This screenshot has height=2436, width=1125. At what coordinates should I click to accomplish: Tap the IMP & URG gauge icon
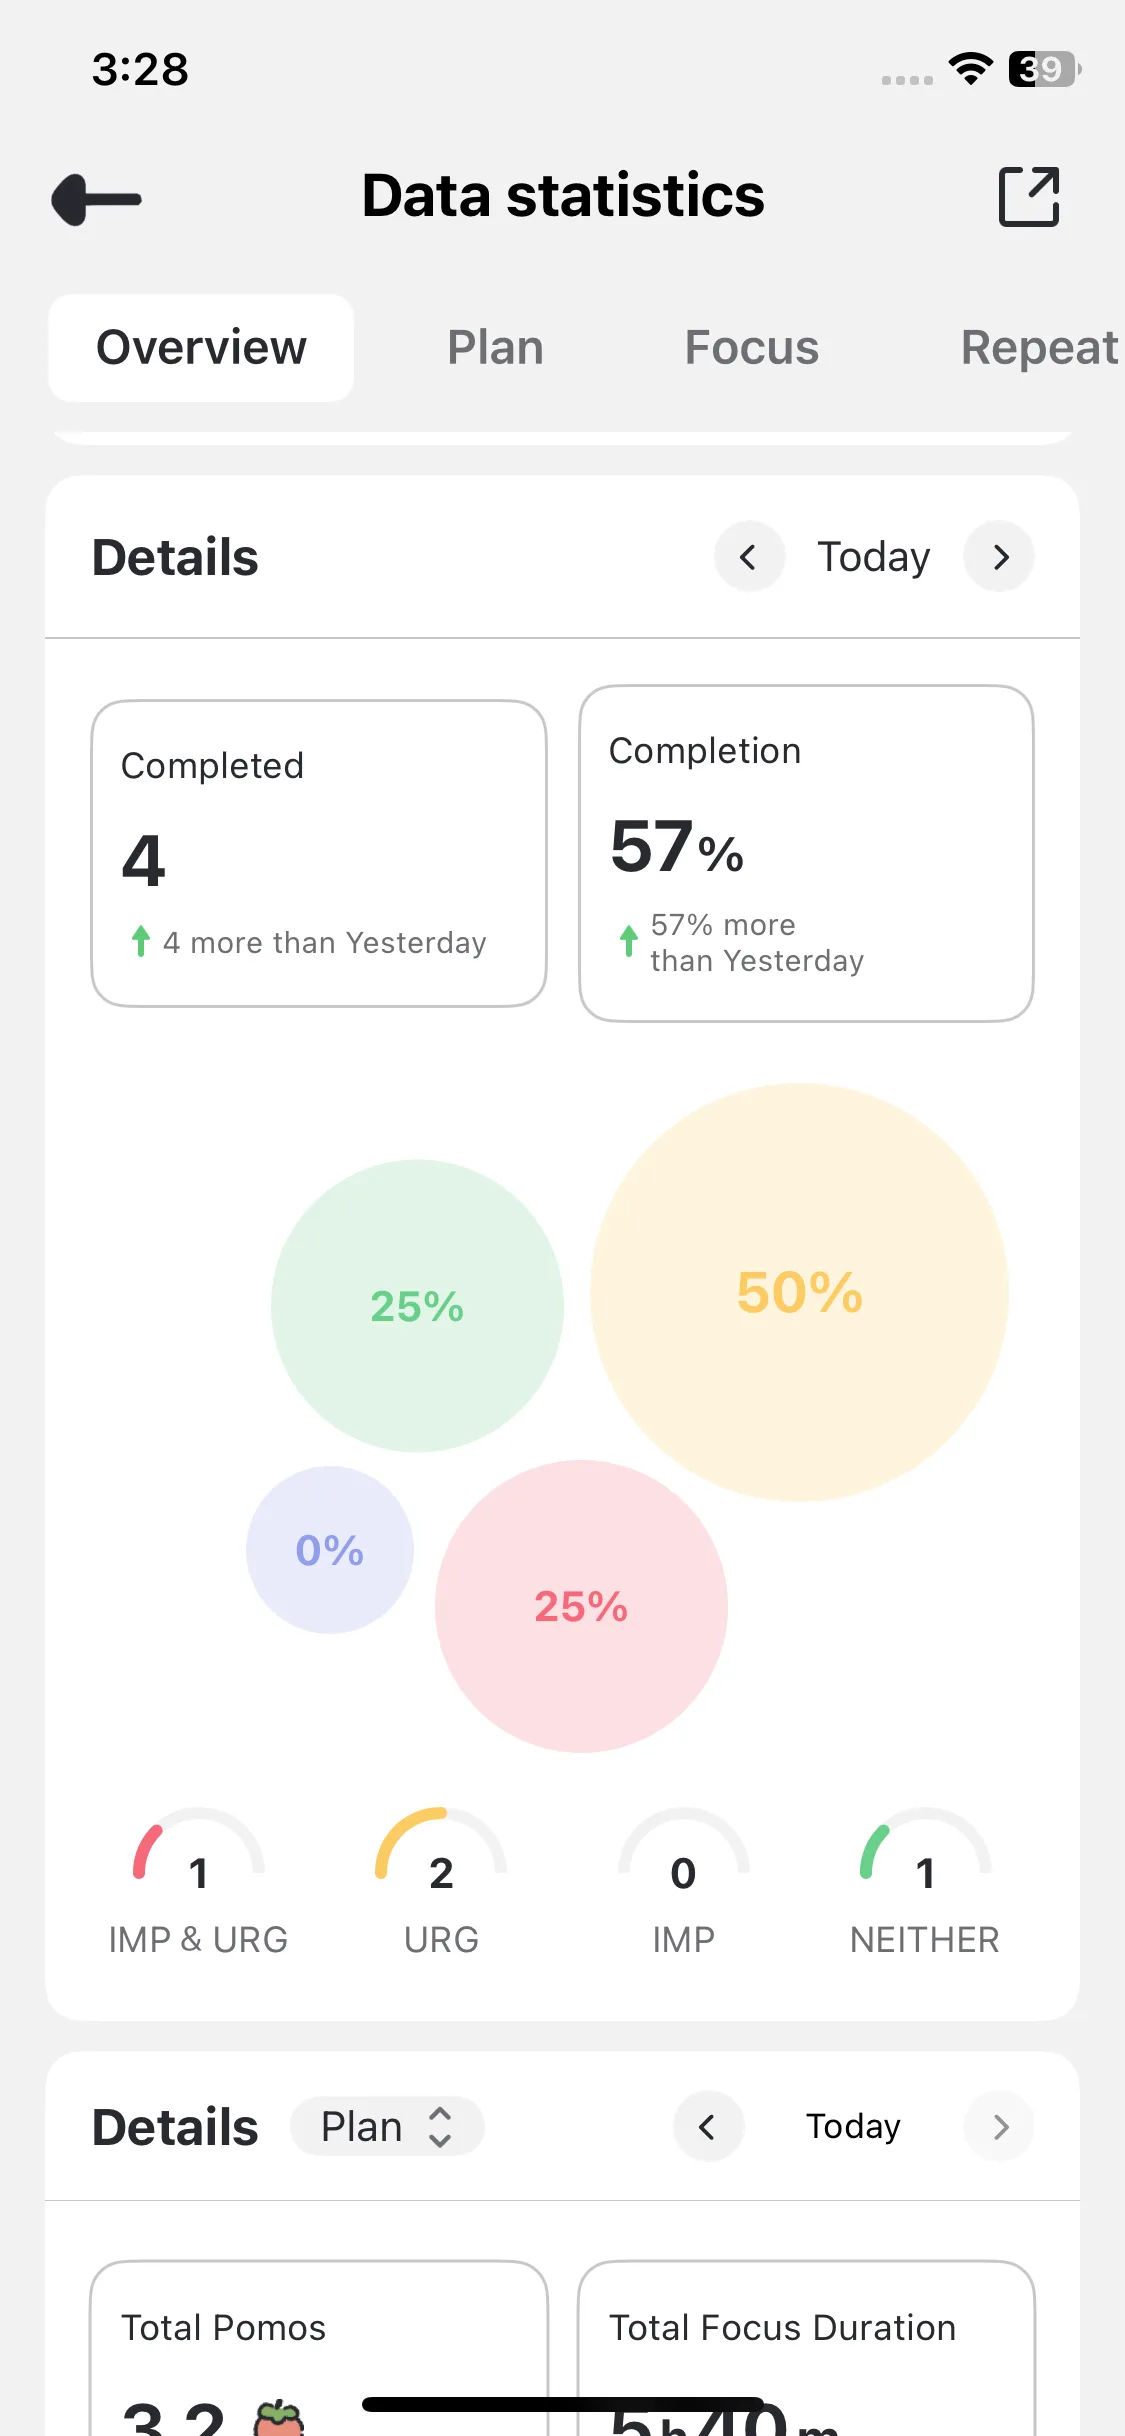point(198,1850)
